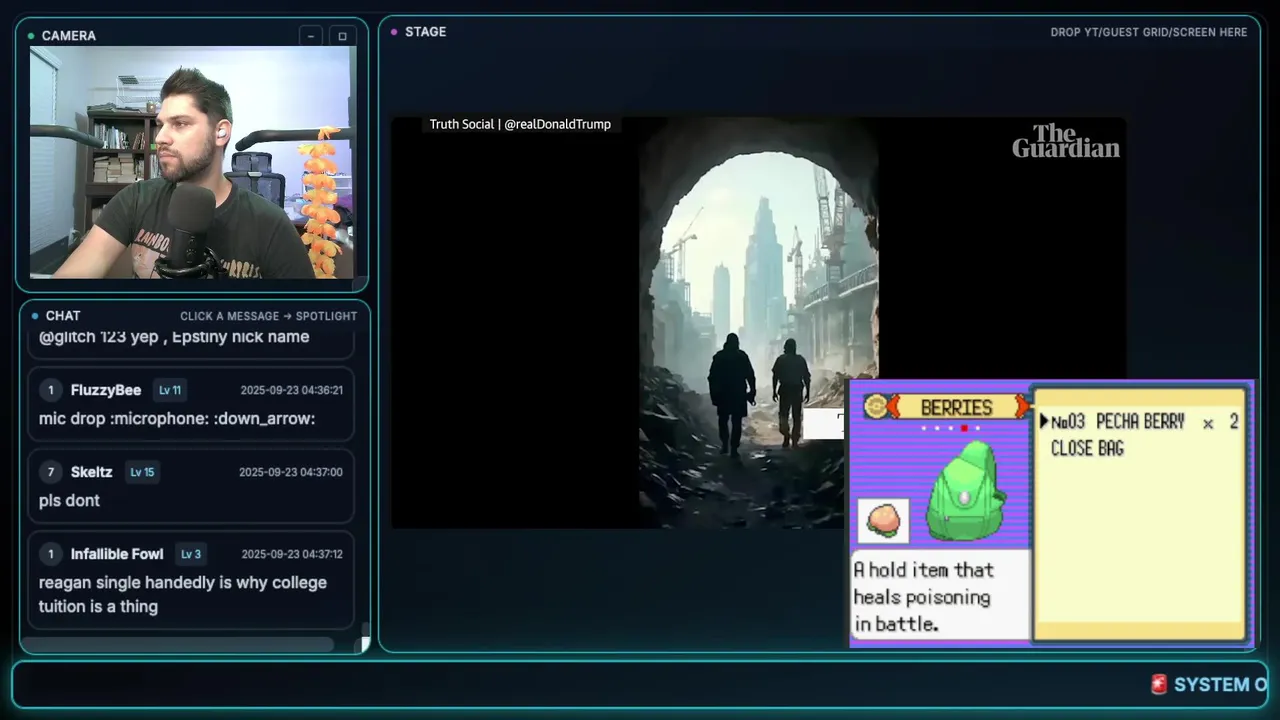Click FluzzyBee's message timestamp 04:36:21

click(x=291, y=390)
